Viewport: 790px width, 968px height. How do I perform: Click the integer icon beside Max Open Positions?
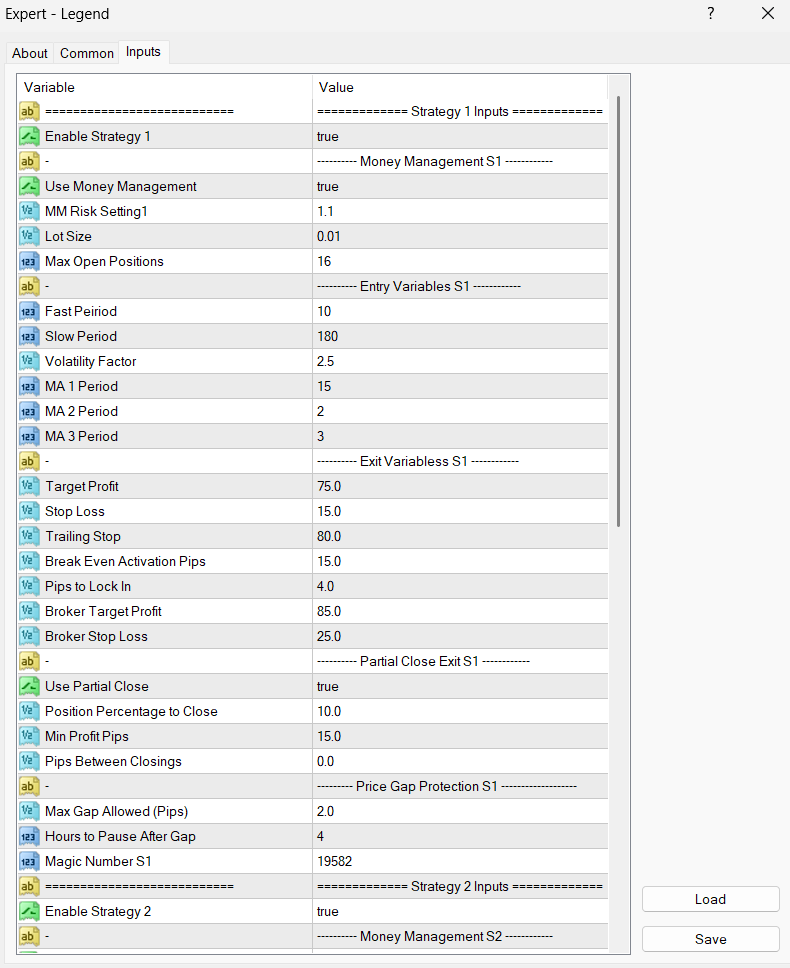point(29,261)
